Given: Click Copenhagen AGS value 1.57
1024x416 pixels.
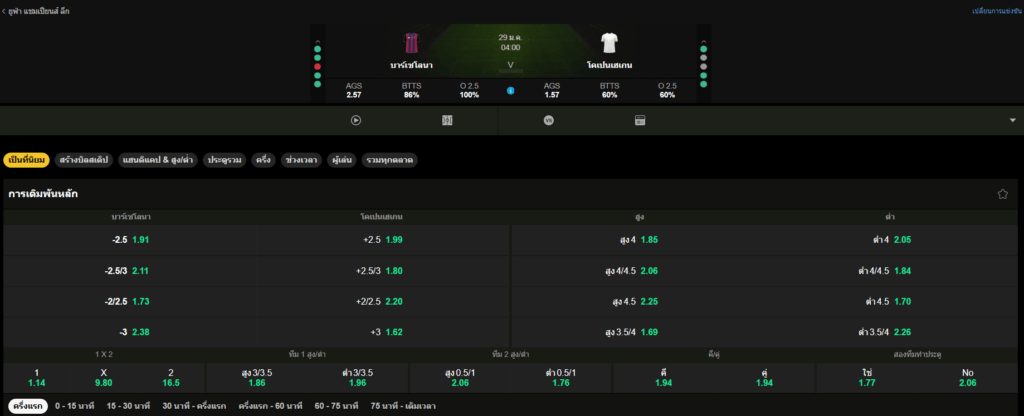Looking at the screenshot, I should (x=552, y=95).
